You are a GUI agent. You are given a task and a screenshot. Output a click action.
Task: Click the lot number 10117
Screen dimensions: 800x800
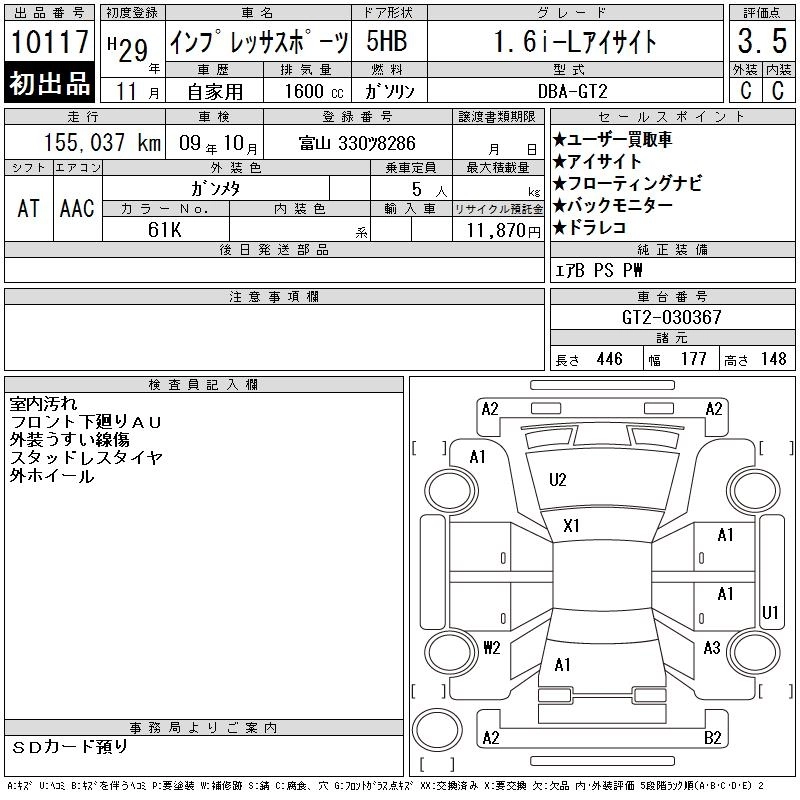(x=50, y=43)
